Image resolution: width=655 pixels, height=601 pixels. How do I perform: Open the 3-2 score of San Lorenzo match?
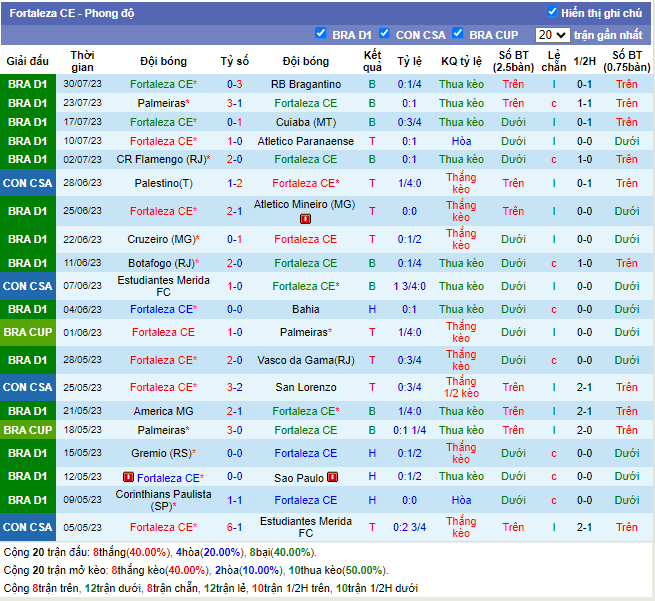pos(235,387)
